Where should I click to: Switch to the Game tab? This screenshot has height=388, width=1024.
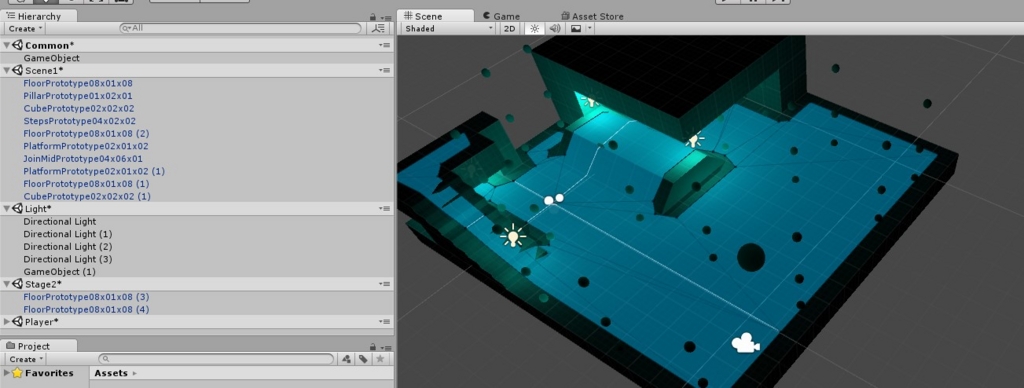point(501,16)
